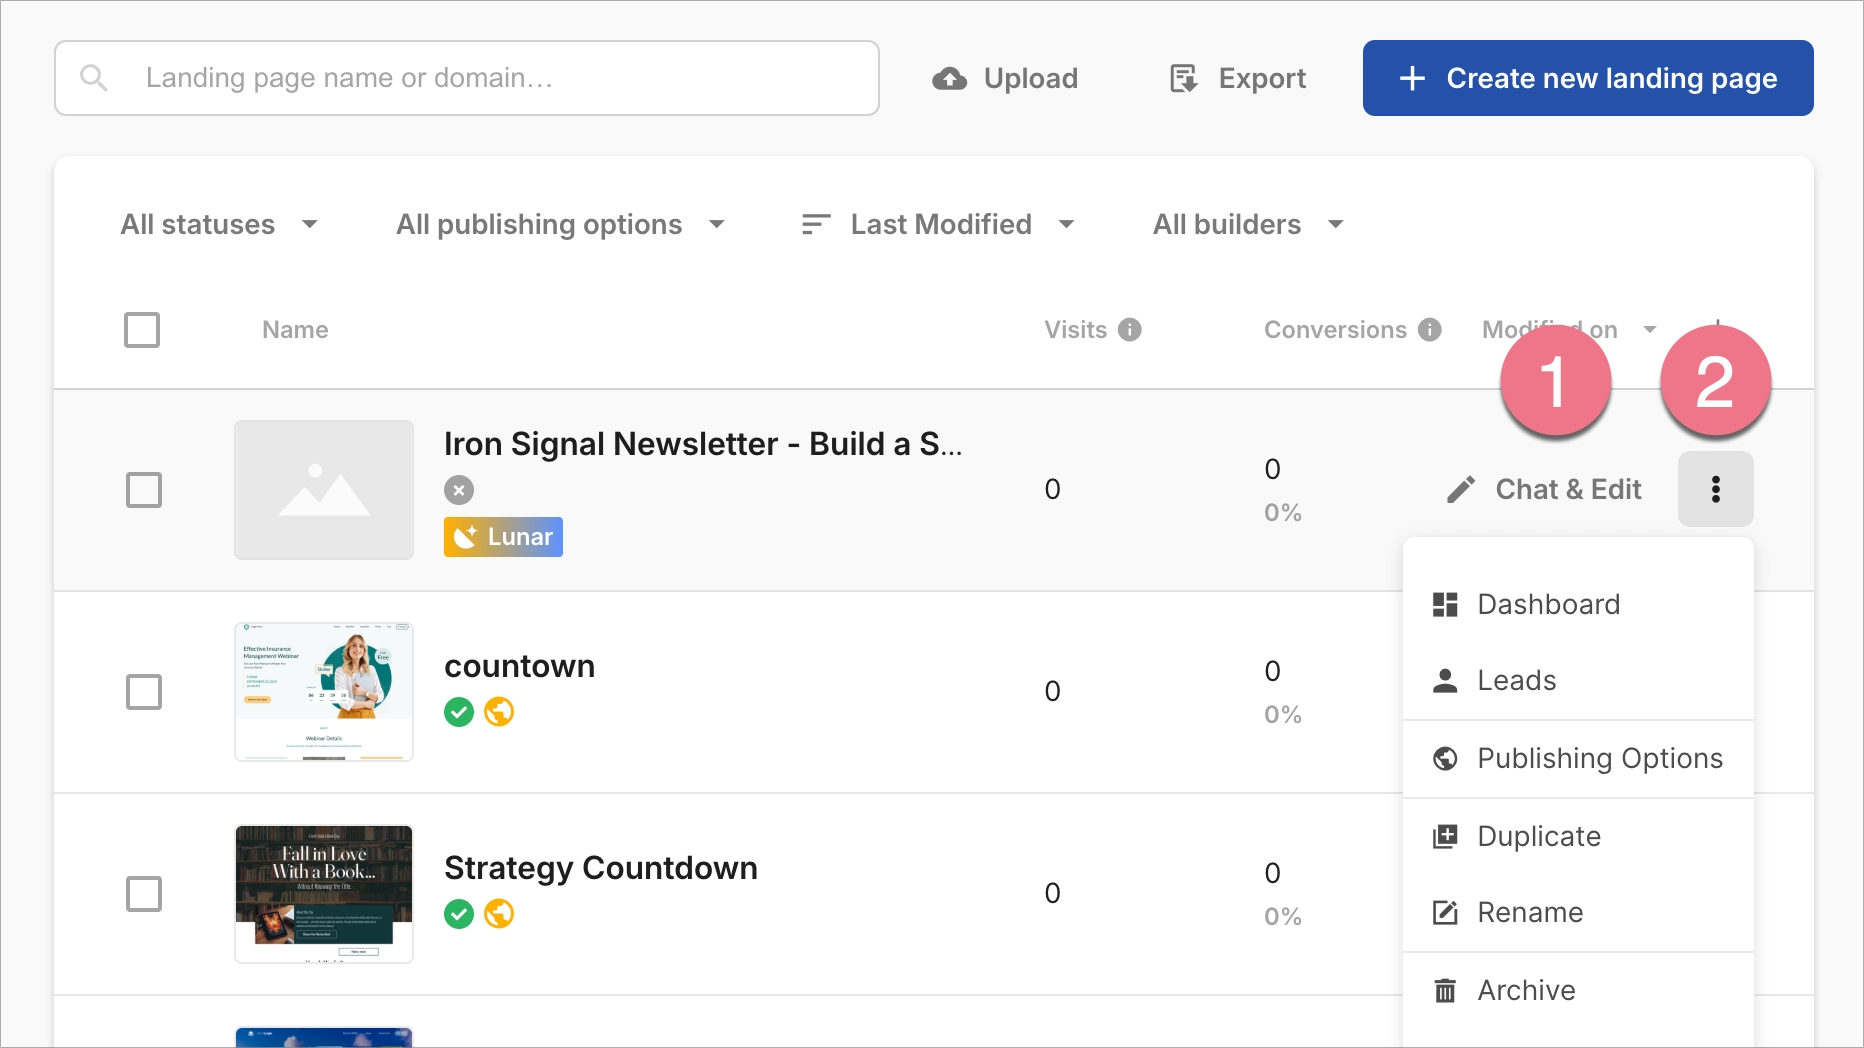The height and width of the screenshot is (1048, 1864).
Task: Select the Iron Signal Newsletter row checkbox
Action: pos(144,490)
